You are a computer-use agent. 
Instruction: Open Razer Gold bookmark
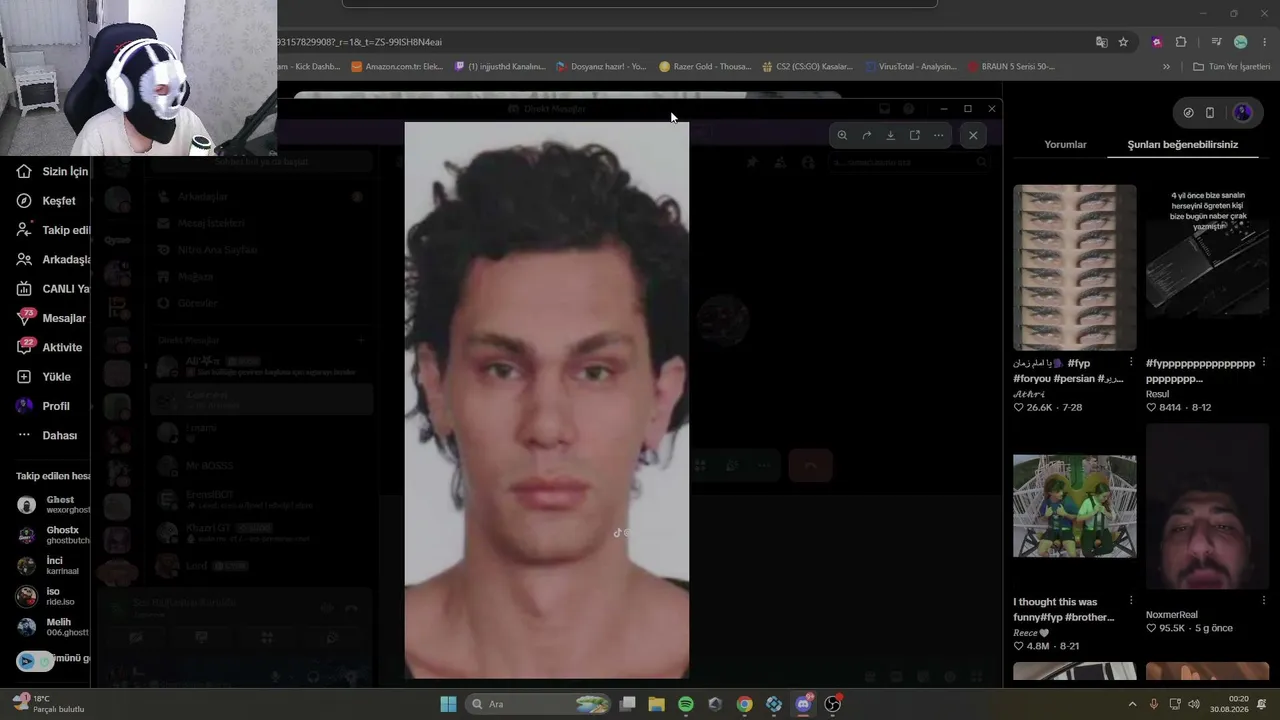tap(705, 67)
